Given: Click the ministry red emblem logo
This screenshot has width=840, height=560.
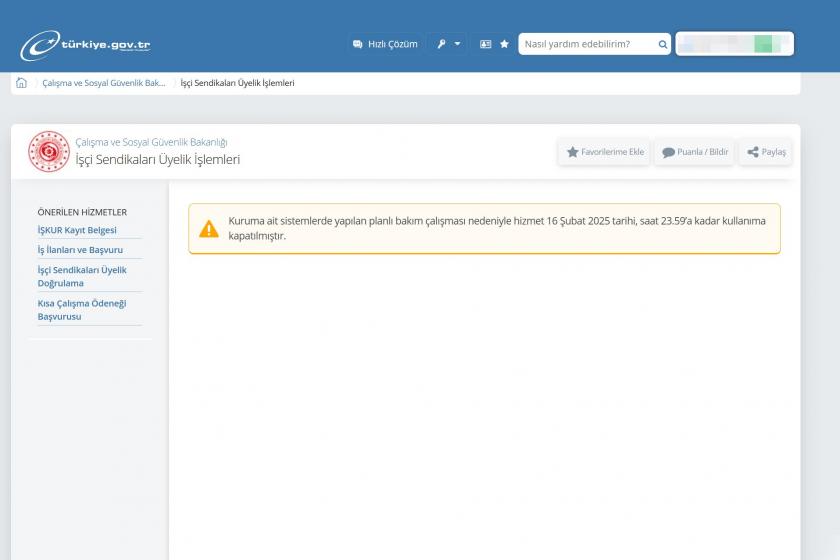Looking at the screenshot, I should (49, 152).
